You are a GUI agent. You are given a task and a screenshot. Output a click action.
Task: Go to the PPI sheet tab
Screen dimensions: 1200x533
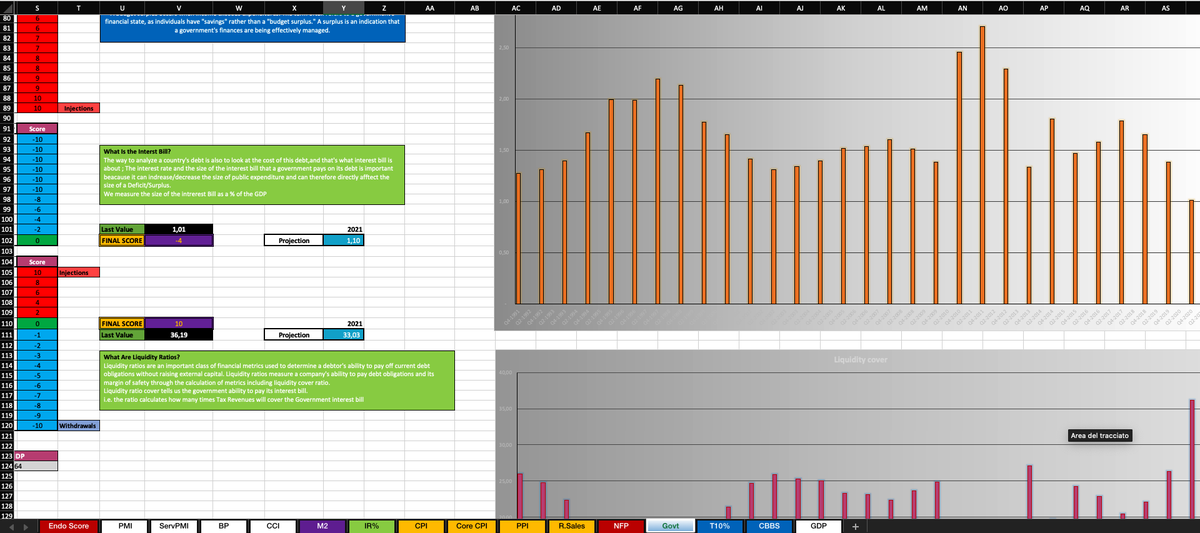[523, 526]
